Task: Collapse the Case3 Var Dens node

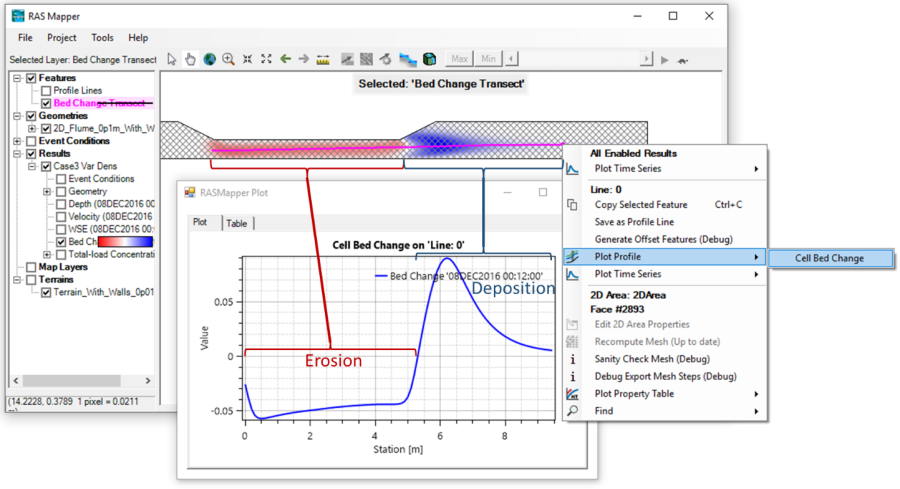Action: [32, 166]
